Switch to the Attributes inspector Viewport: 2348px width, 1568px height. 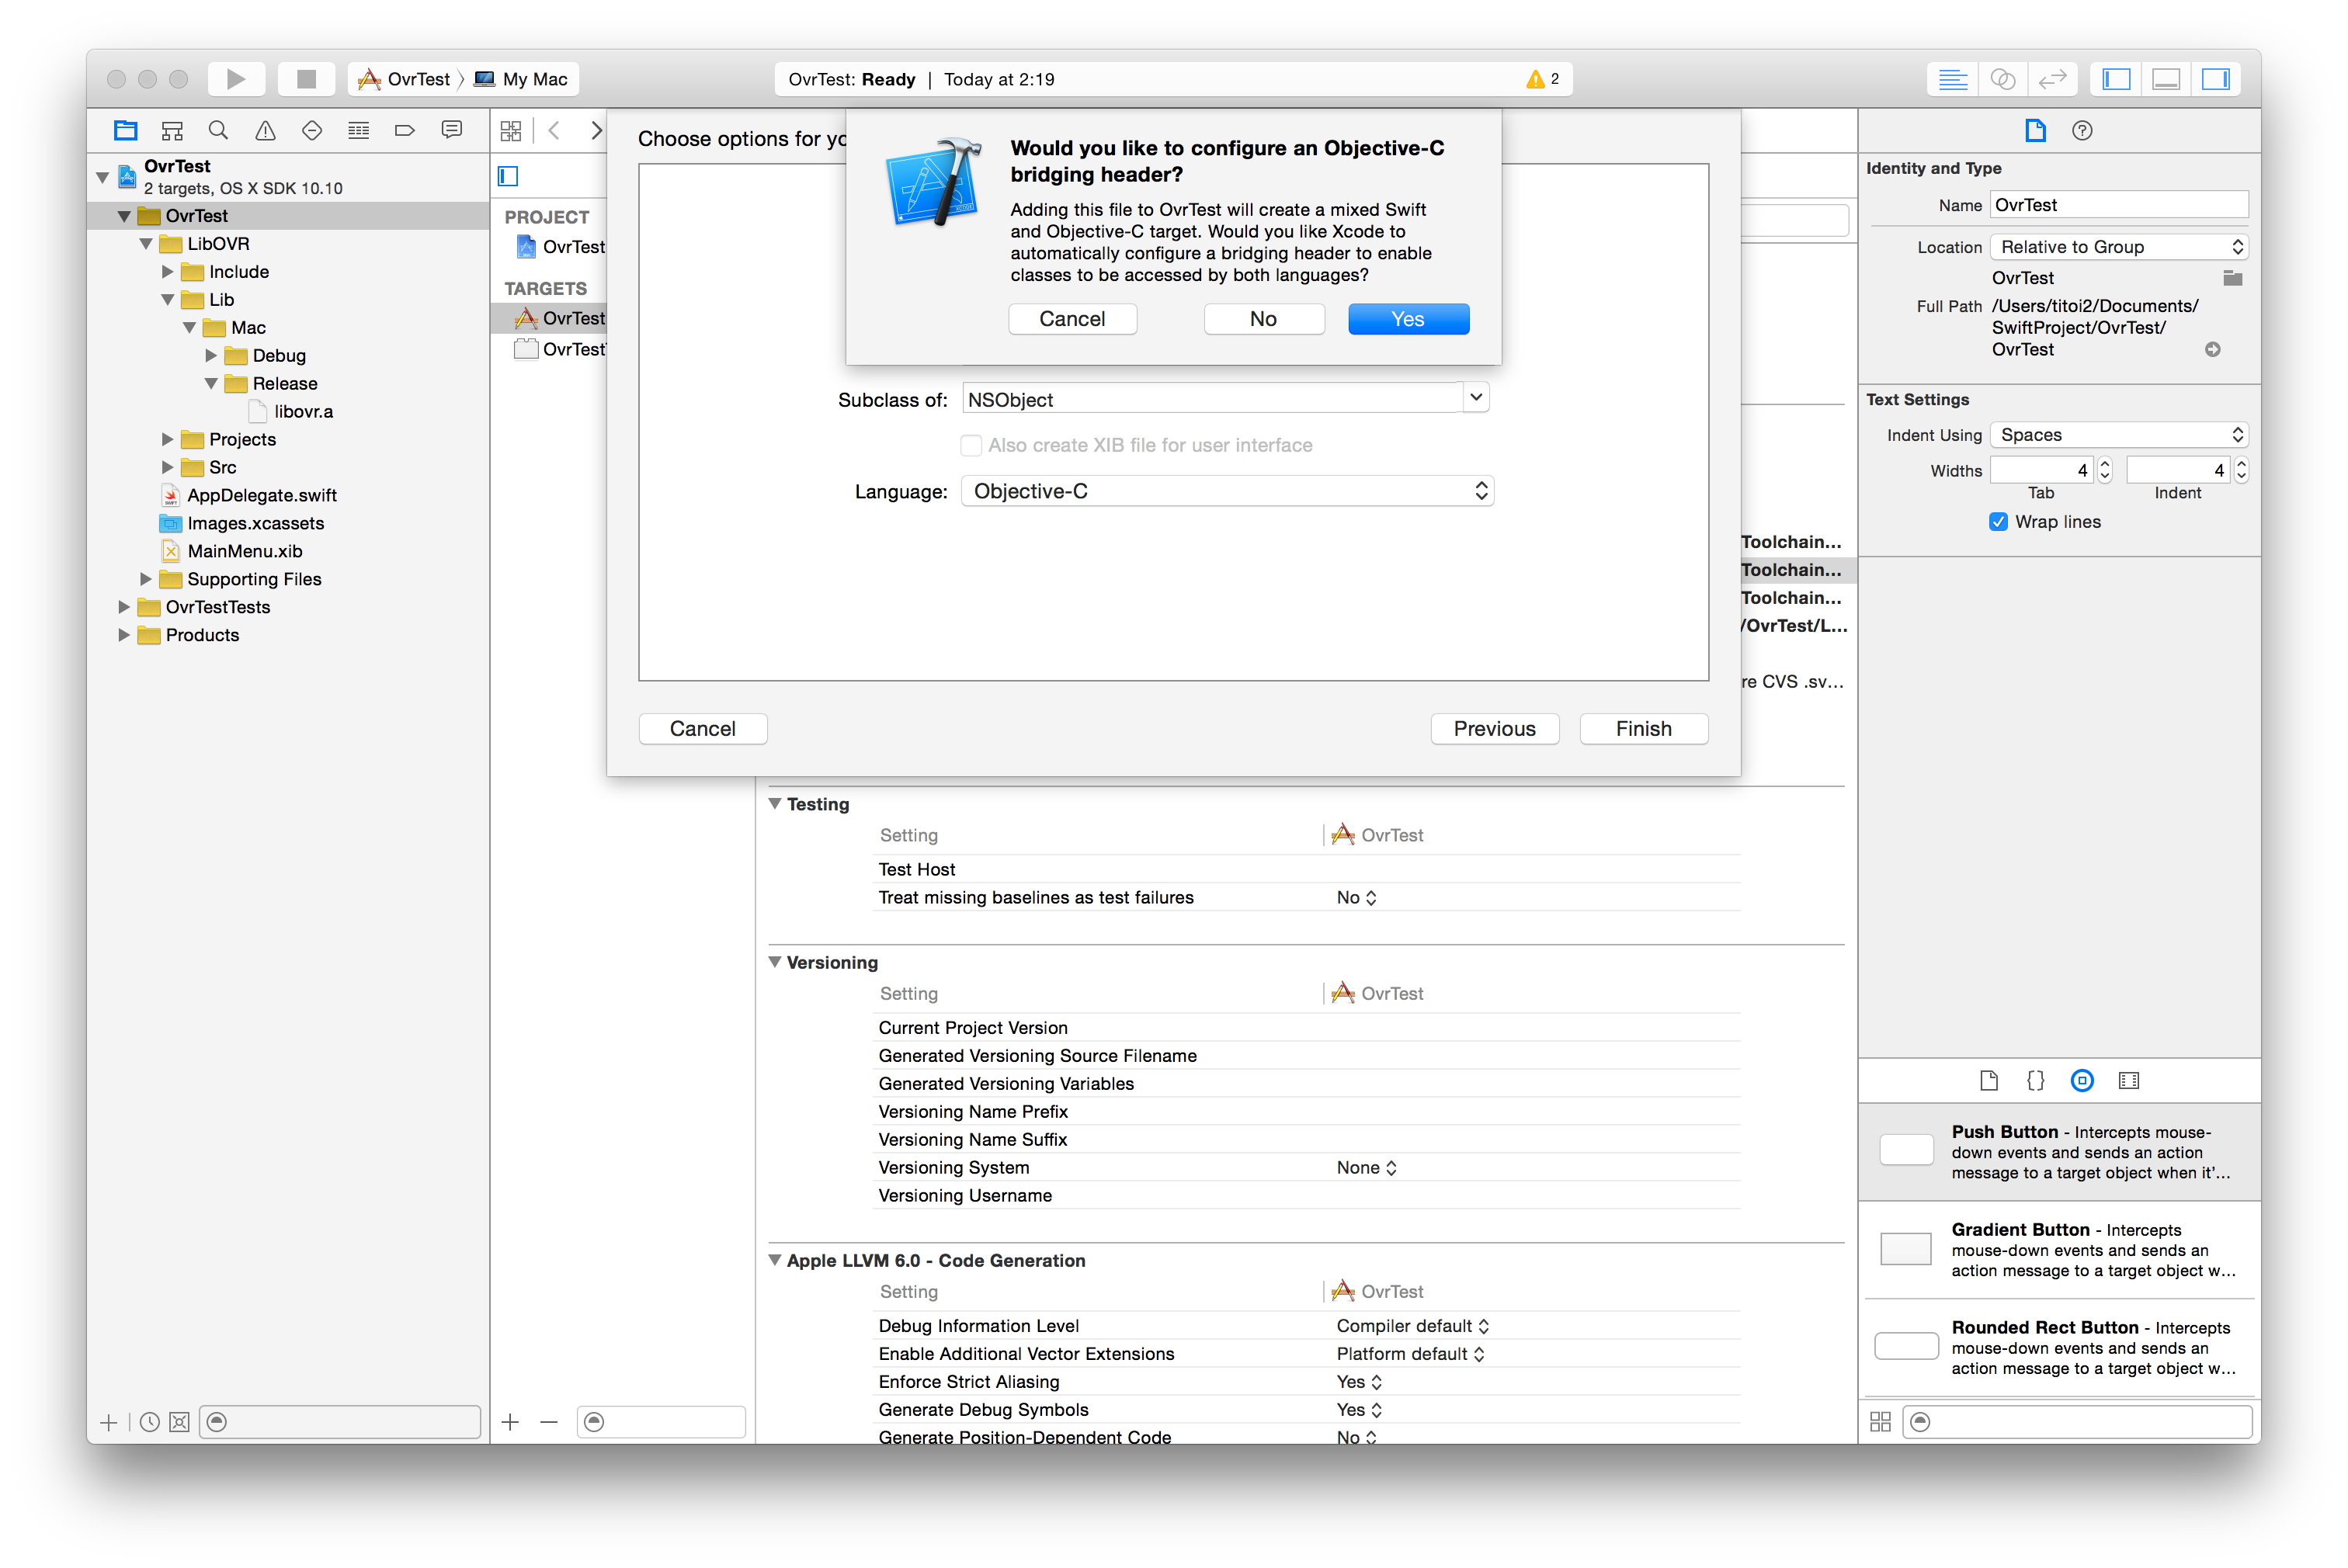tap(2083, 1080)
